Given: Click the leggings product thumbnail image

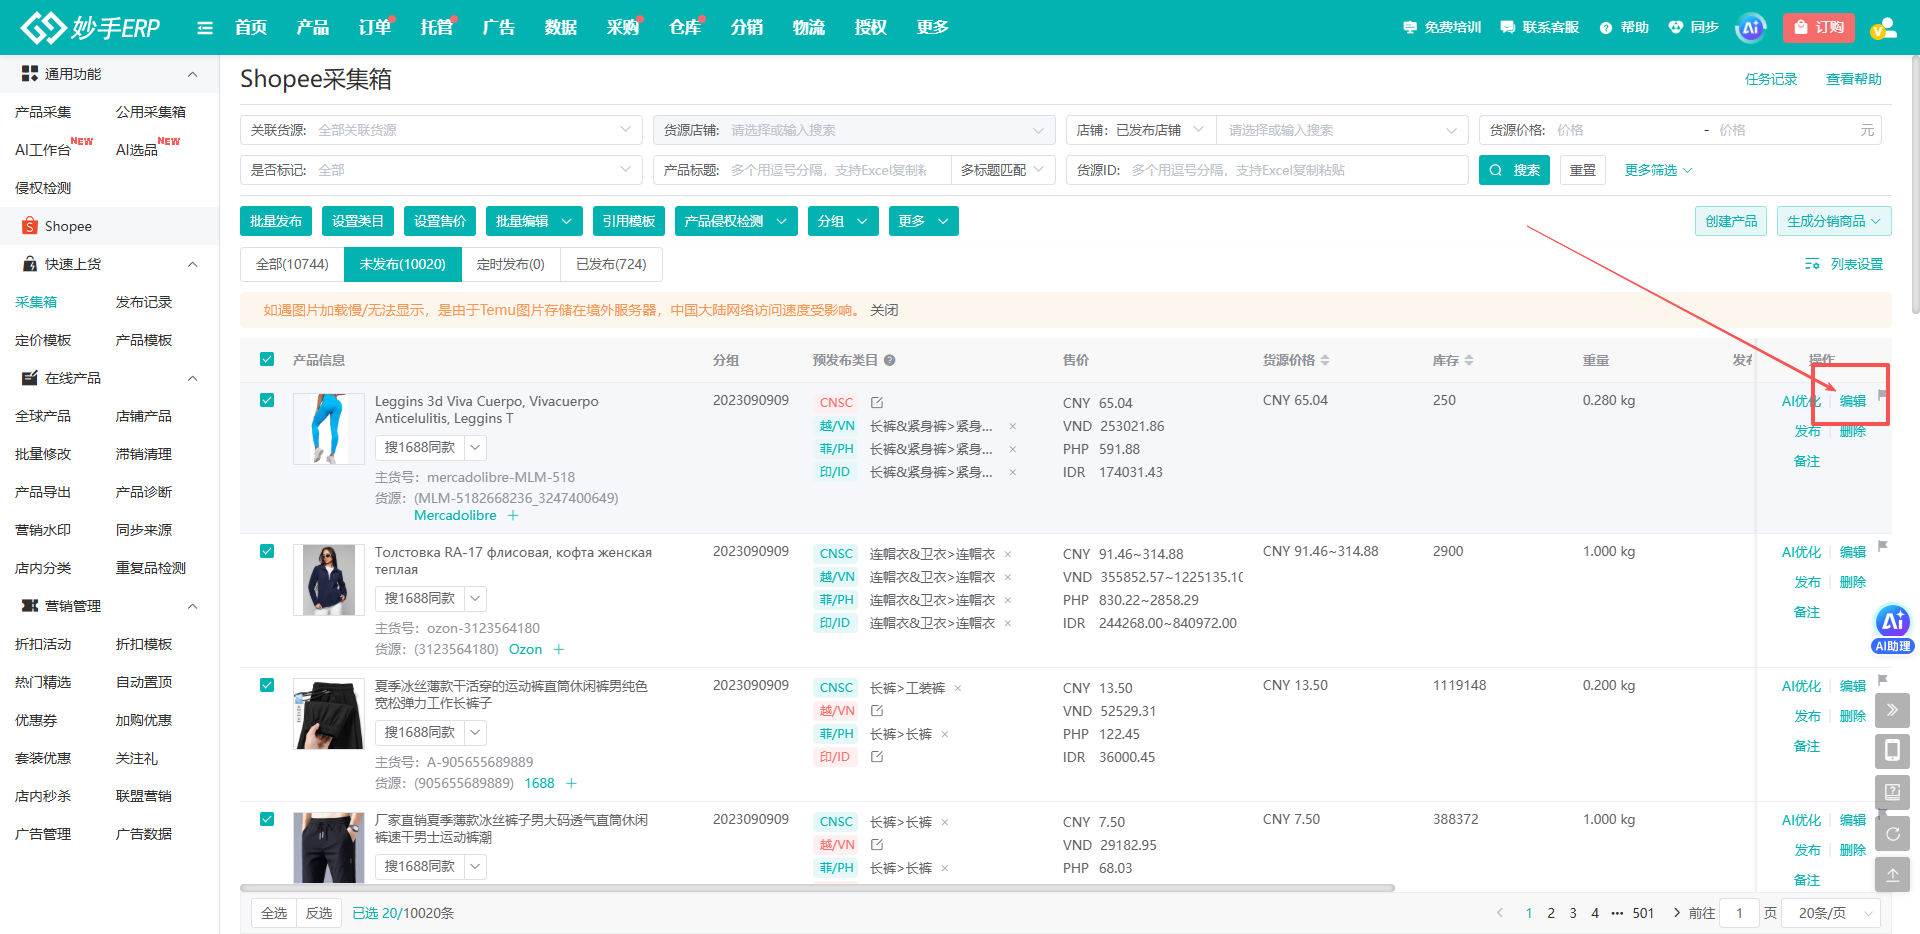Looking at the screenshot, I should 329,429.
